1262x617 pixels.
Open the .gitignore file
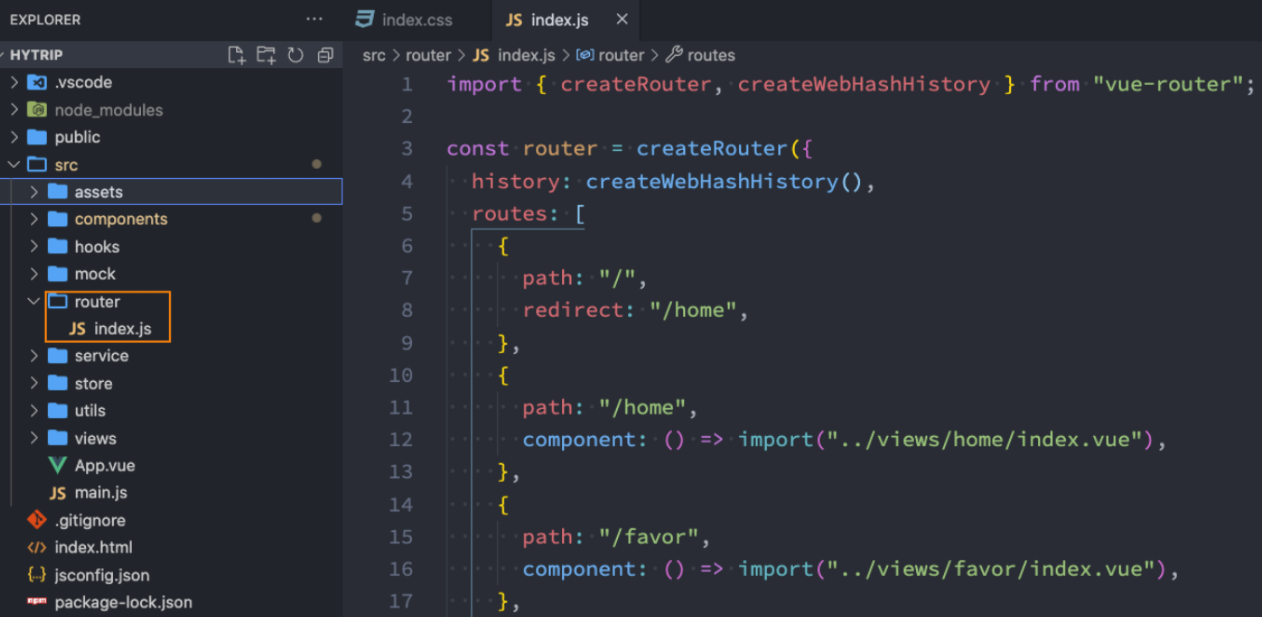tap(90, 520)
